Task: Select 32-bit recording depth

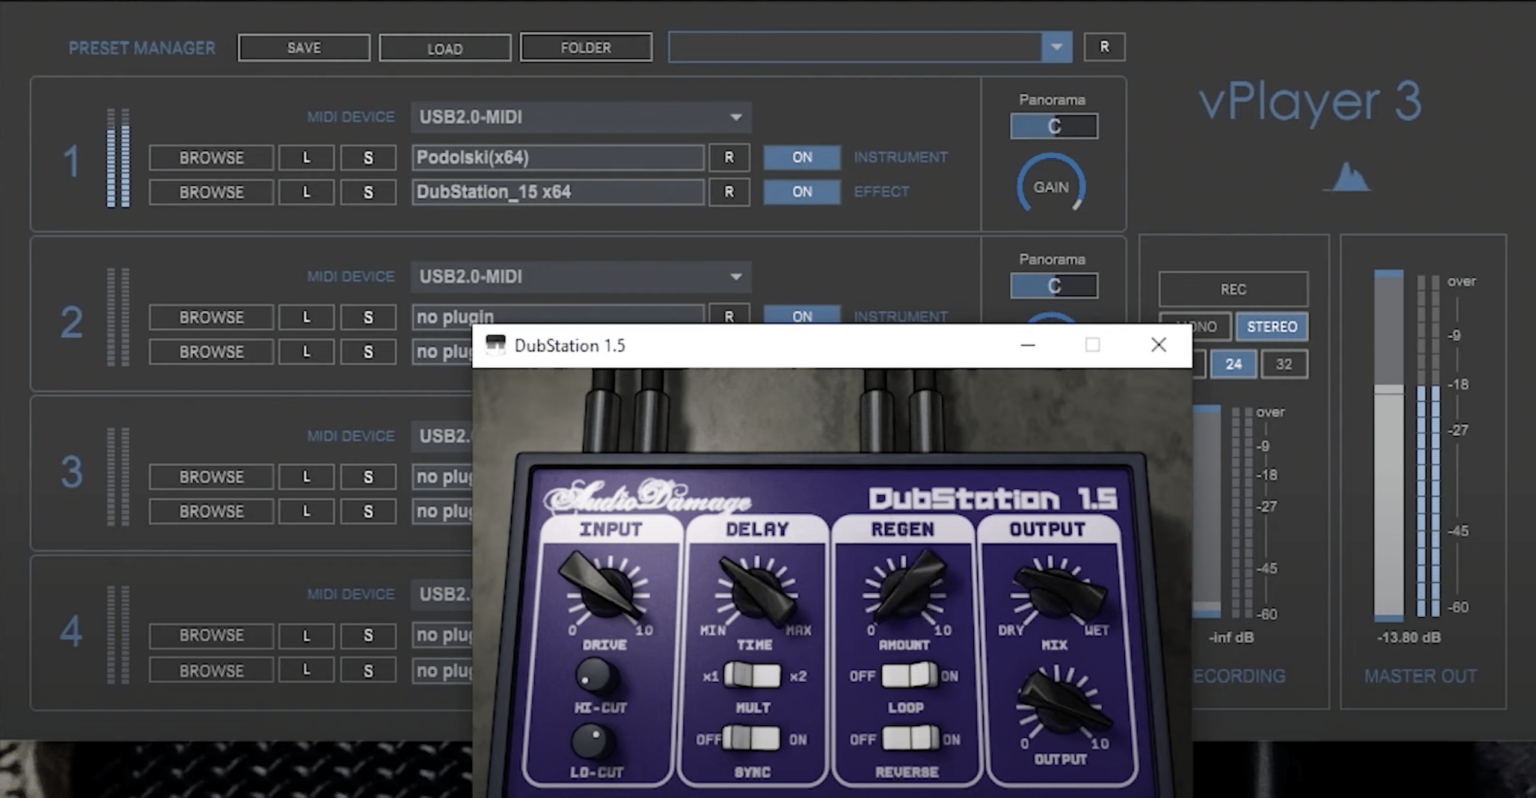Action: click(1283, 364)
